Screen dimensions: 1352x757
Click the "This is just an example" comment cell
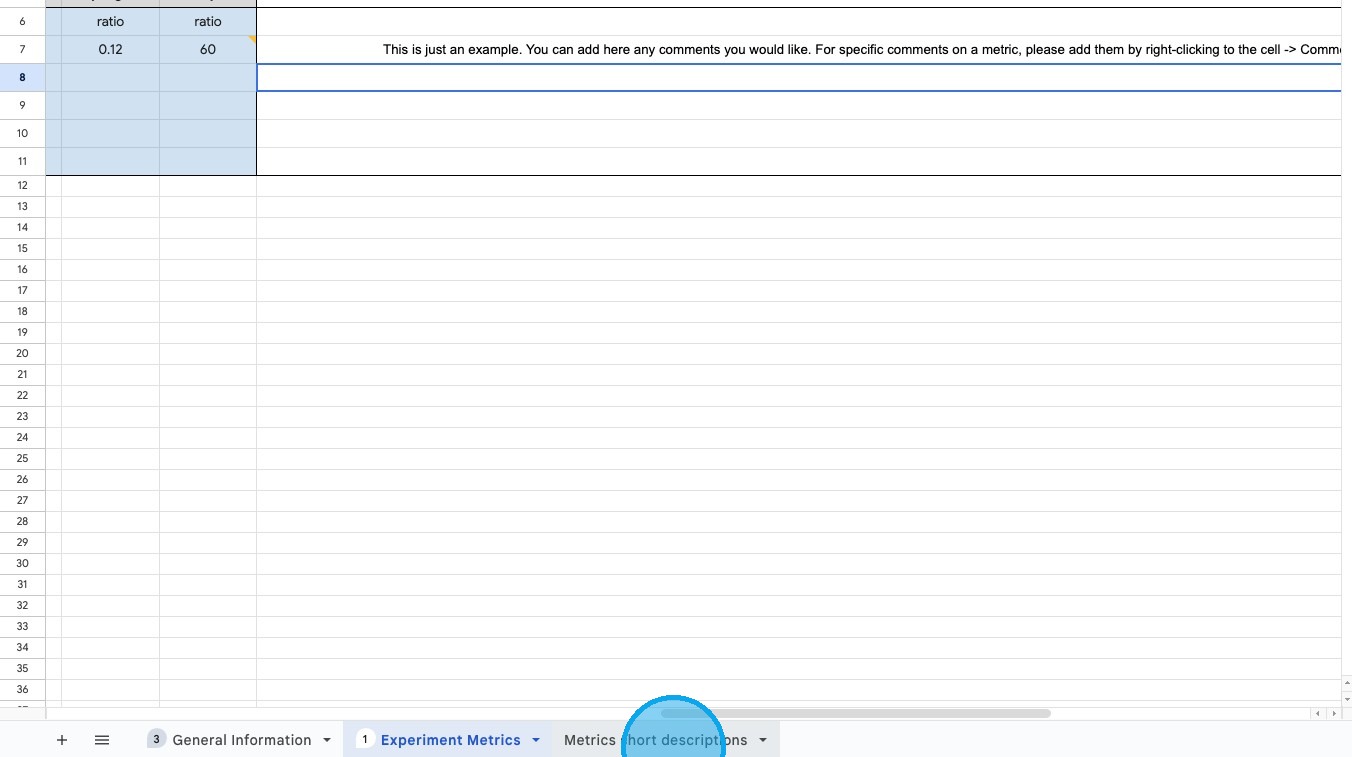click(798, 49)
